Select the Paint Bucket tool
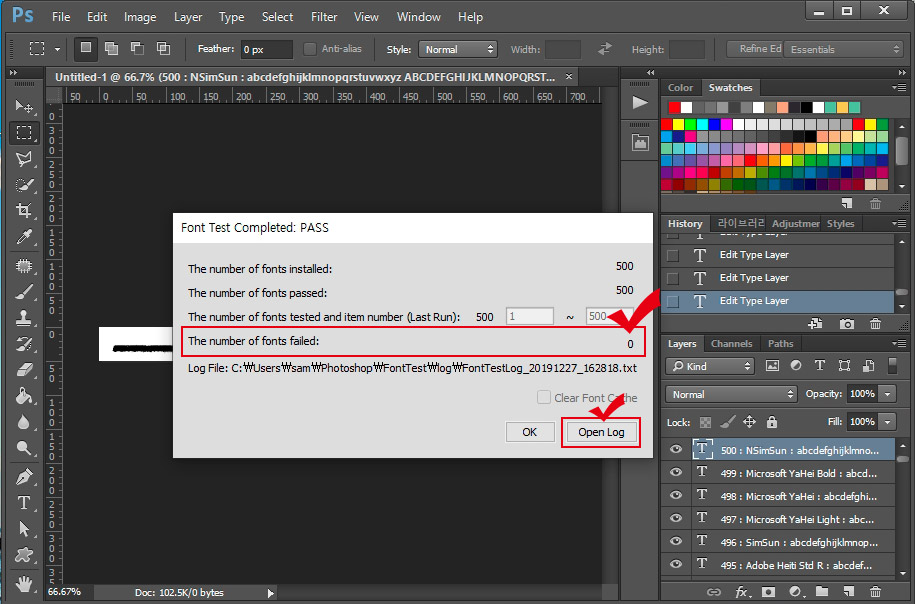Image resolution: width=915 pixels, height=604 pixels. (x=24, y=396)
